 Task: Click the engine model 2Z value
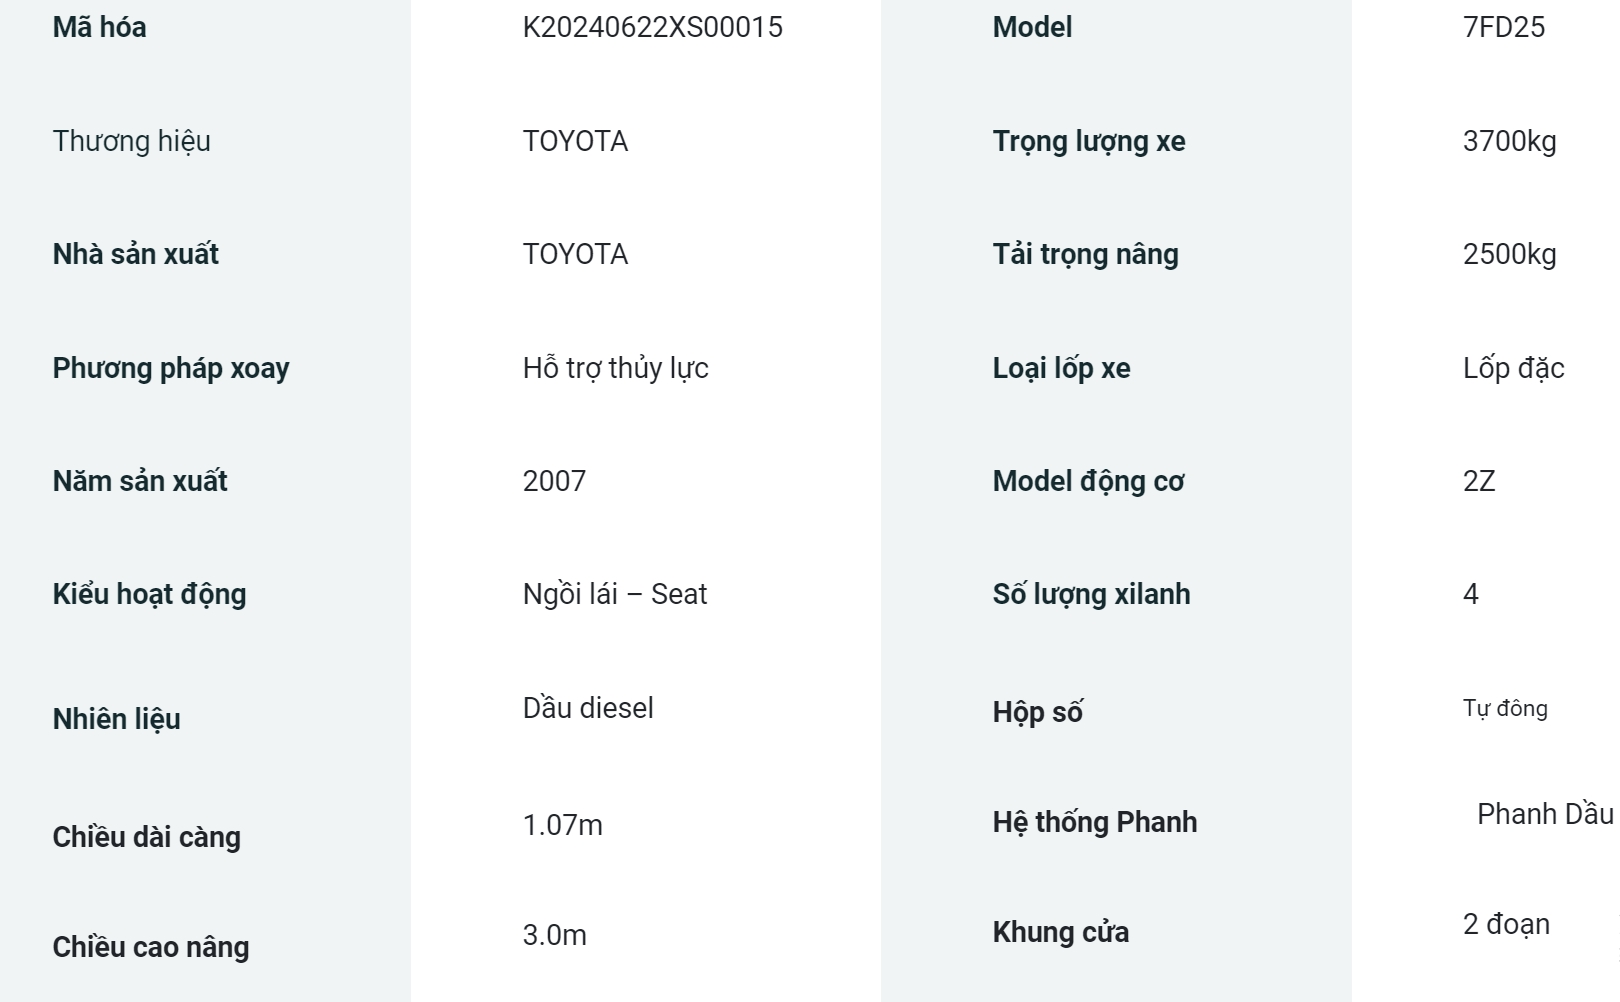1478,481
